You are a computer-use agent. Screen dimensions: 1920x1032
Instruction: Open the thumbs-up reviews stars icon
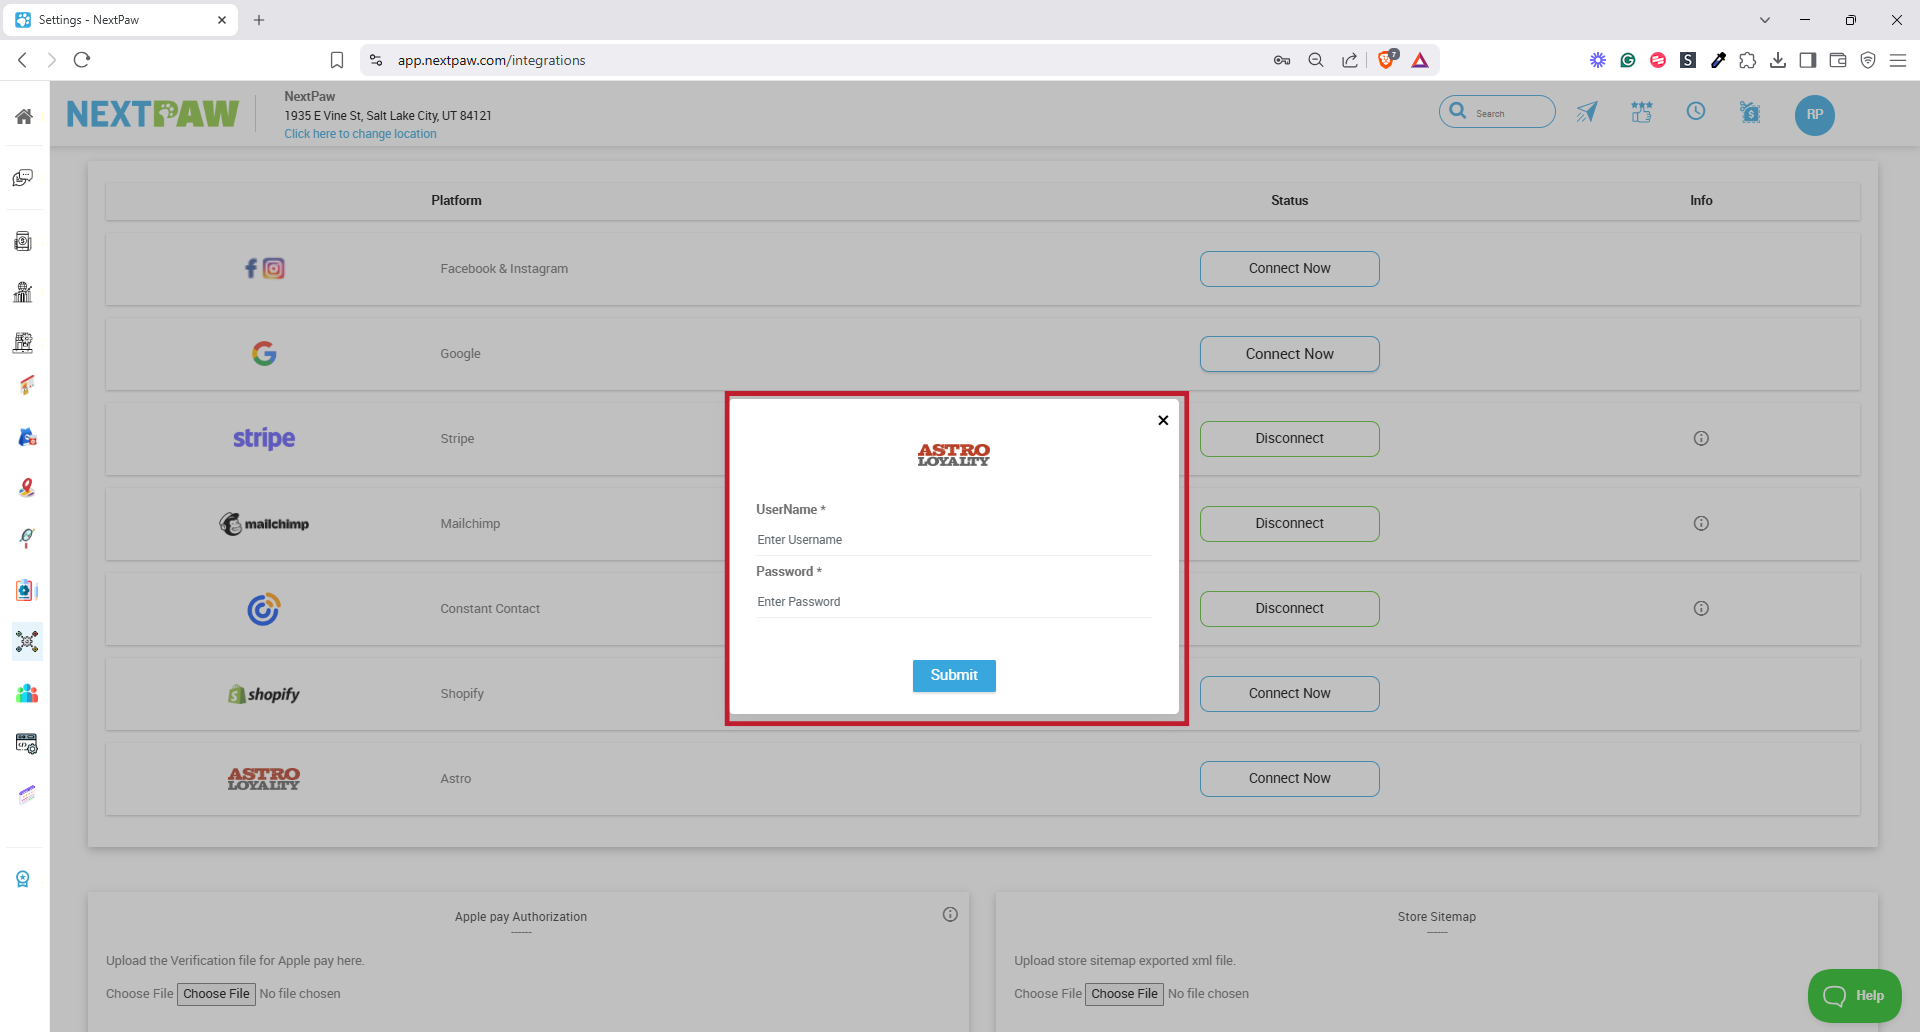pyautogui.click(x=1642, y=112)
